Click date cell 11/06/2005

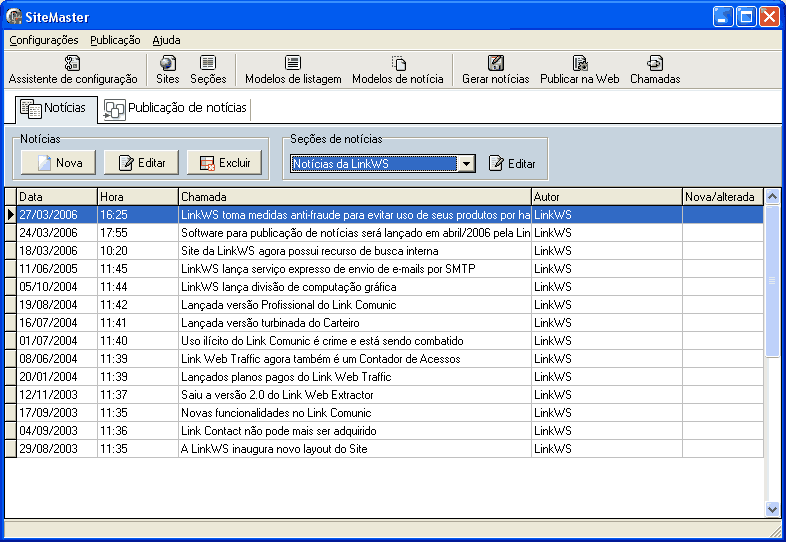tap(57, 269)
